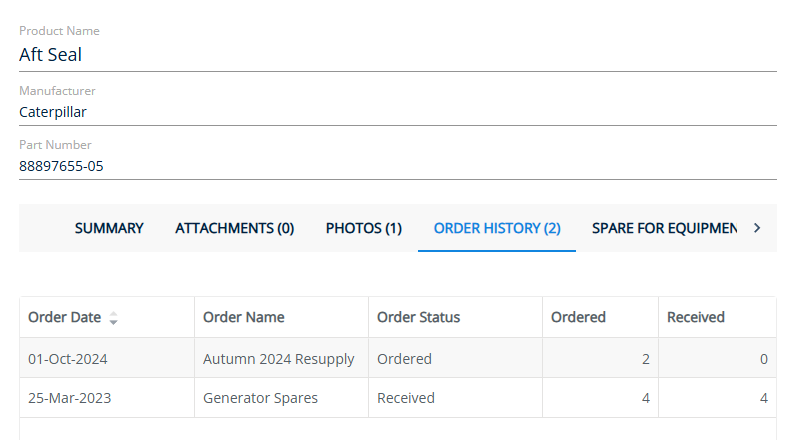Screen dimensions: 789x440
Task: Click the Order Name column header
Action: click(x=244, y=317)
